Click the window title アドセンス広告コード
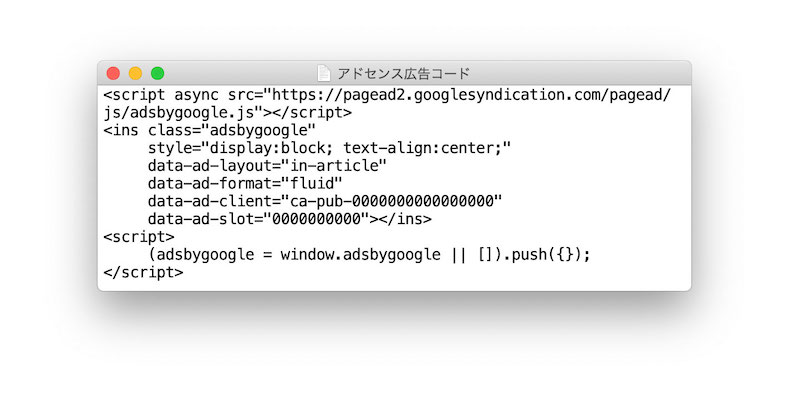 click(403, 73)
